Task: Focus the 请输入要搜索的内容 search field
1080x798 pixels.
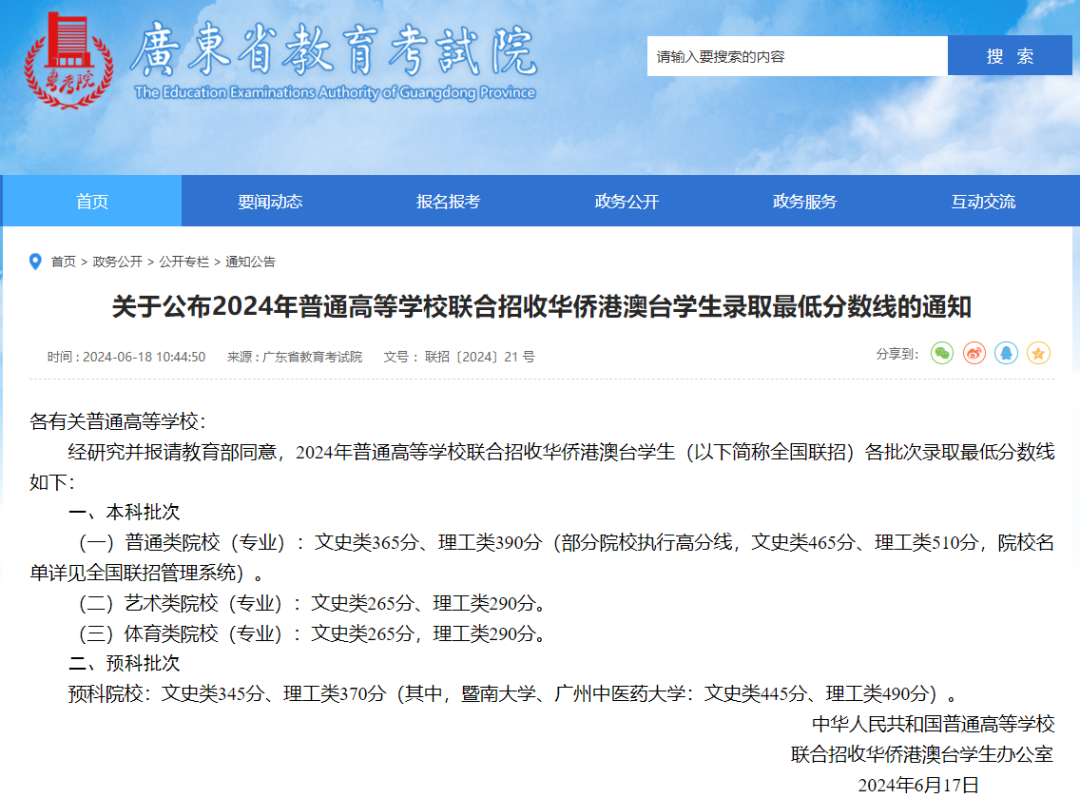Action: 798,56
